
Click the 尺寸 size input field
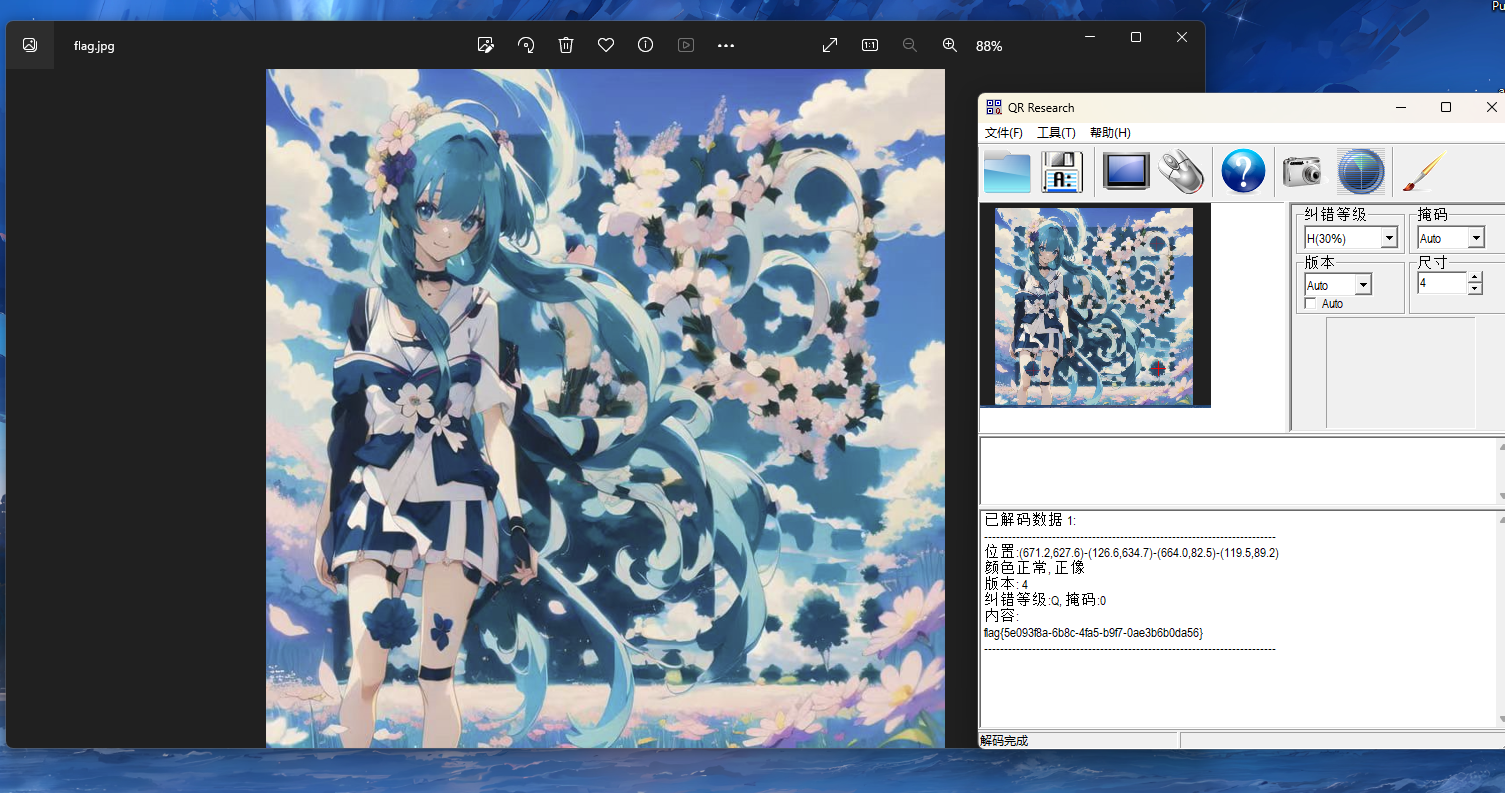coord(1442,283)
